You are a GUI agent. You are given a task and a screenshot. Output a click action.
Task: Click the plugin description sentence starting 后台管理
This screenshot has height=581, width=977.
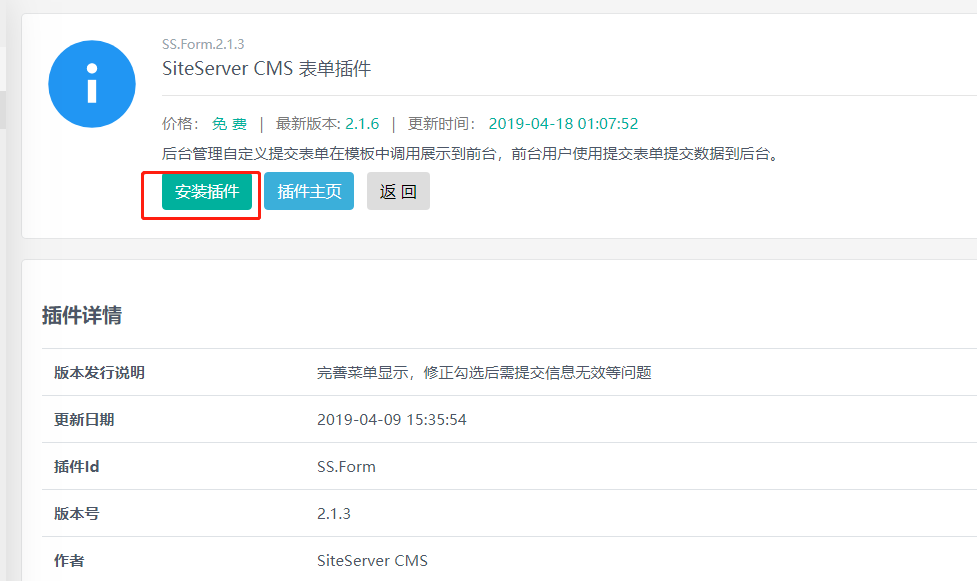tap(470, 154)
